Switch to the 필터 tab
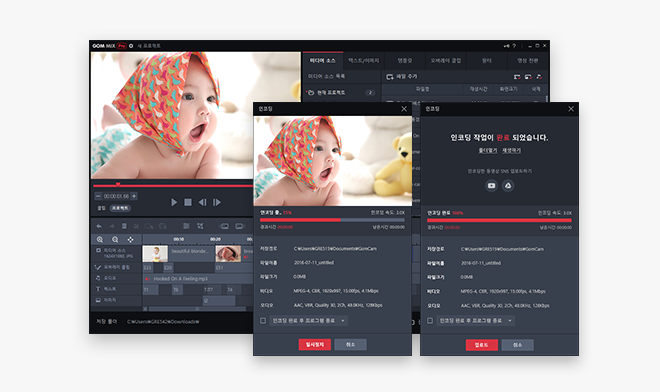This screenshot has height=392, width=660. 487,61
